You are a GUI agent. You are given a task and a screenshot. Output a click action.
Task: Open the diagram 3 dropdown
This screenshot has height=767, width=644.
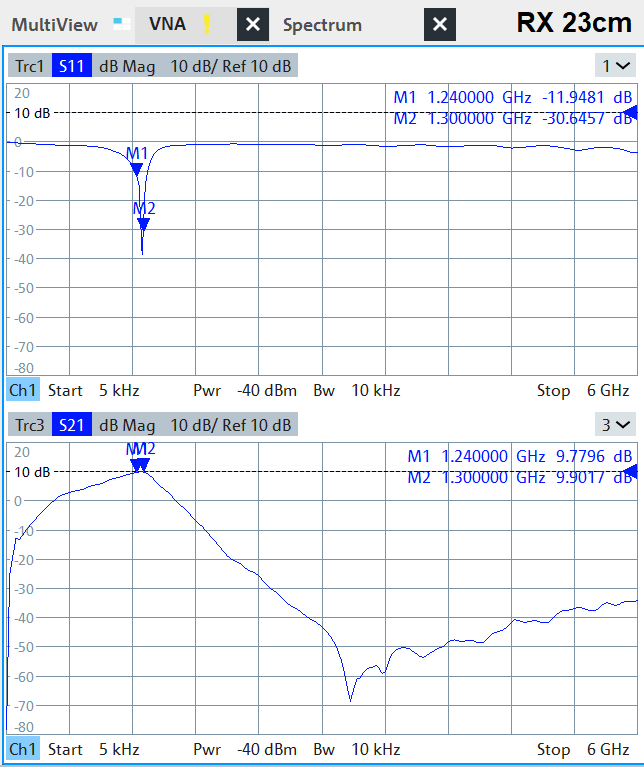point(615,425)
